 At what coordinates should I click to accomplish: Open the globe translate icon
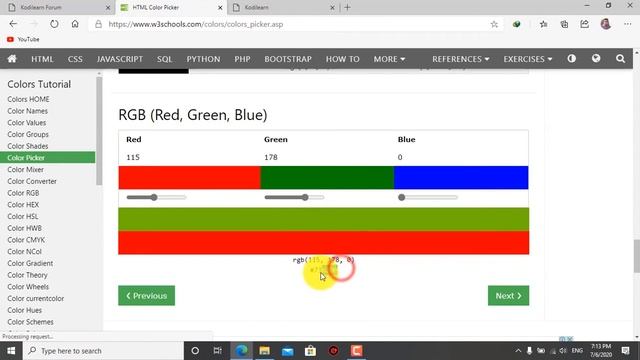596,59
